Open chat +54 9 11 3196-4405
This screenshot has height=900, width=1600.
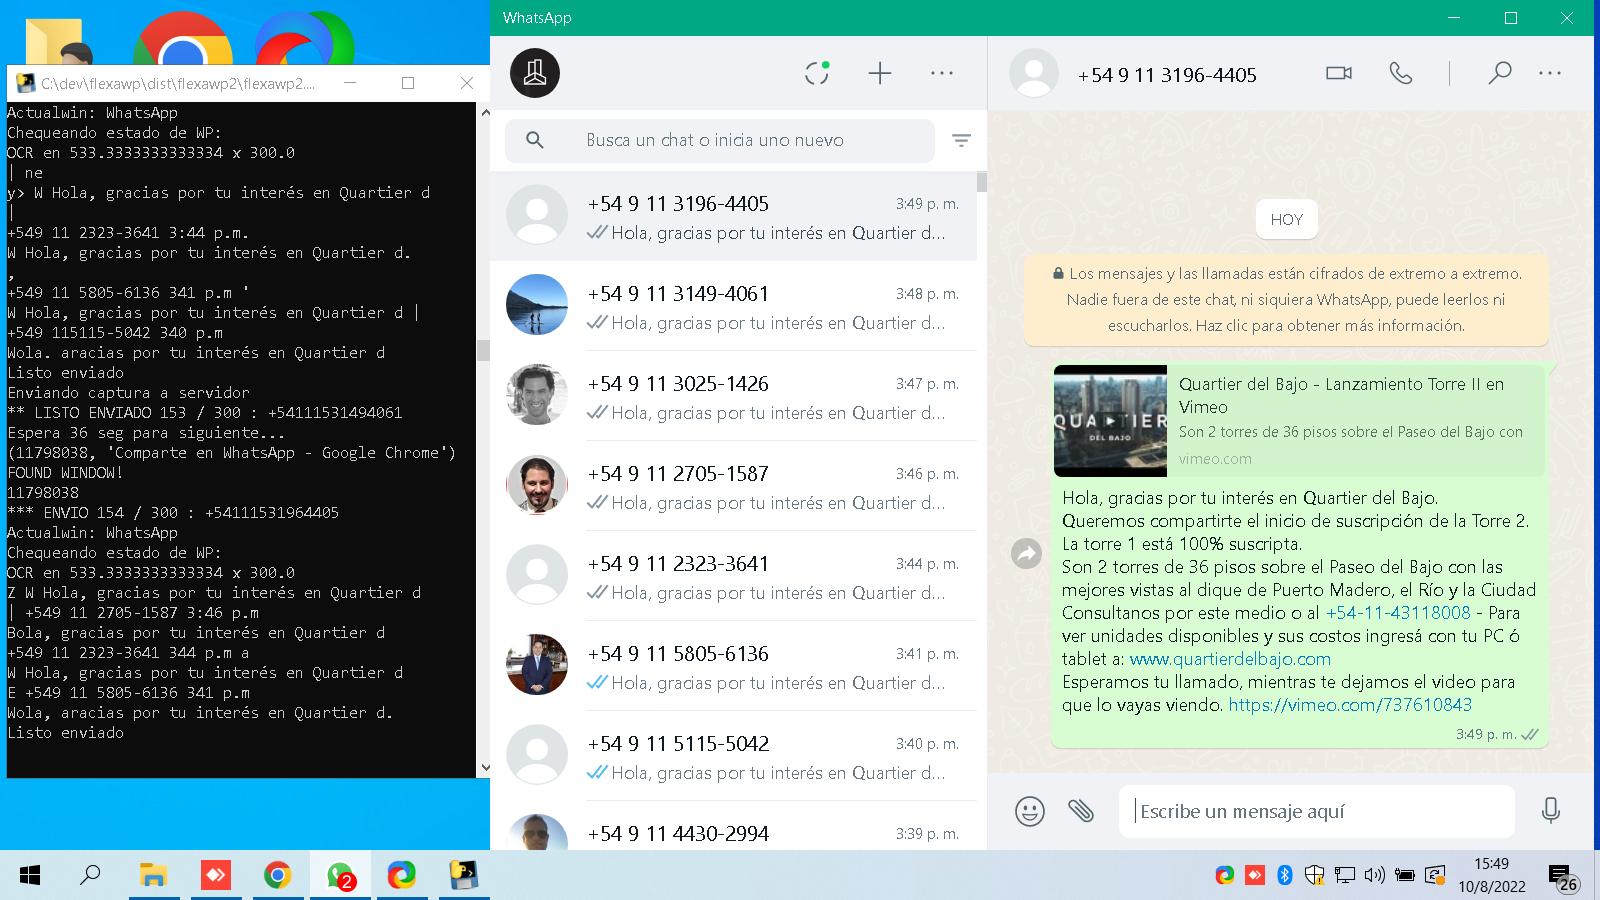[x=733, y=217]
